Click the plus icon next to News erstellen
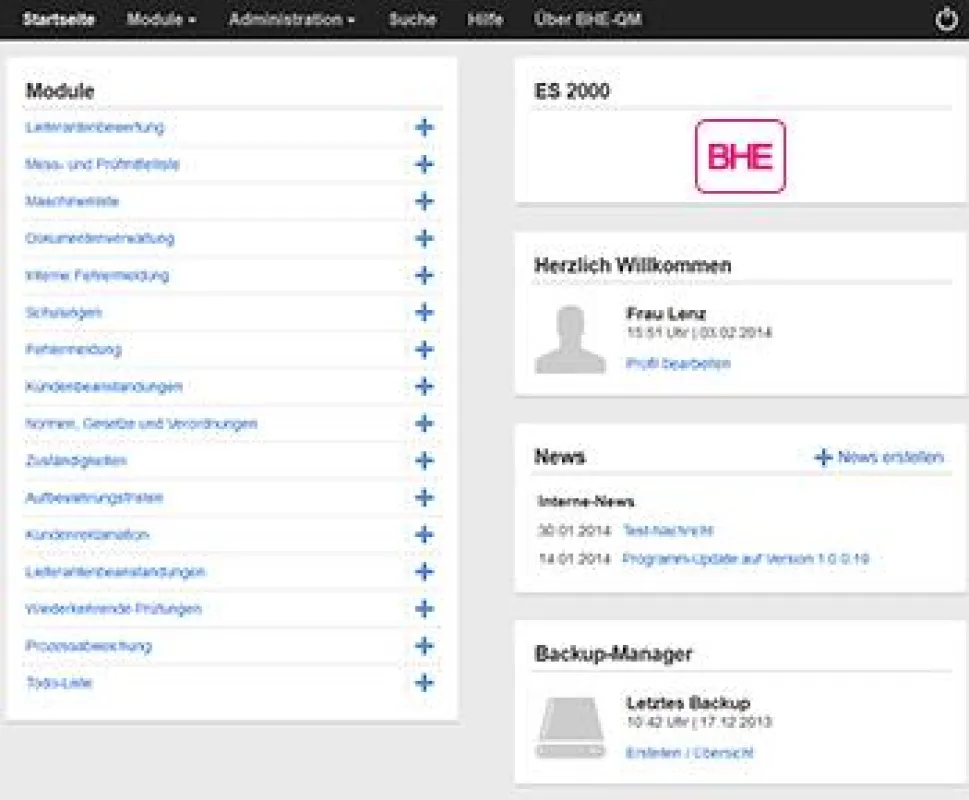969x800 pixels. pos(823,457)
